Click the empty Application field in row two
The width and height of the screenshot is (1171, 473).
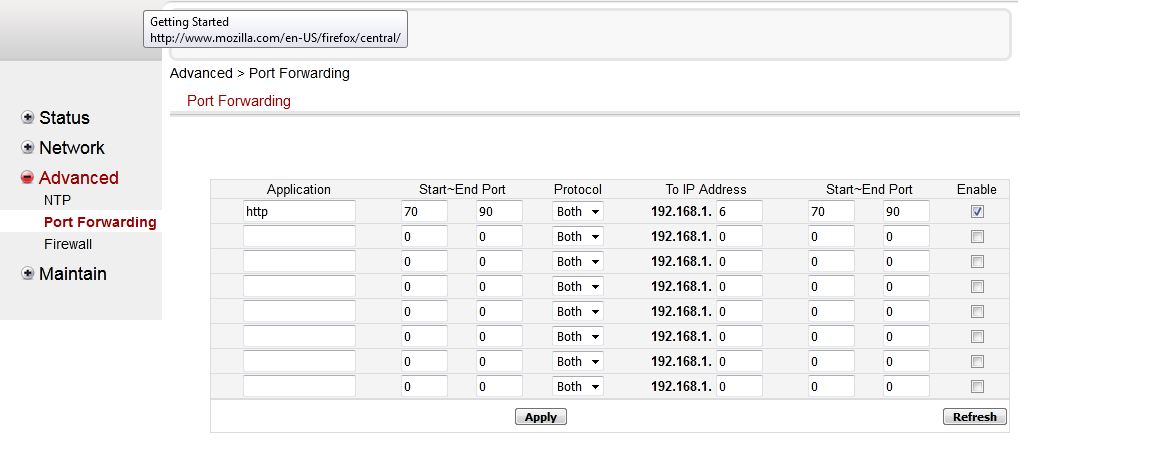[299, 237]
